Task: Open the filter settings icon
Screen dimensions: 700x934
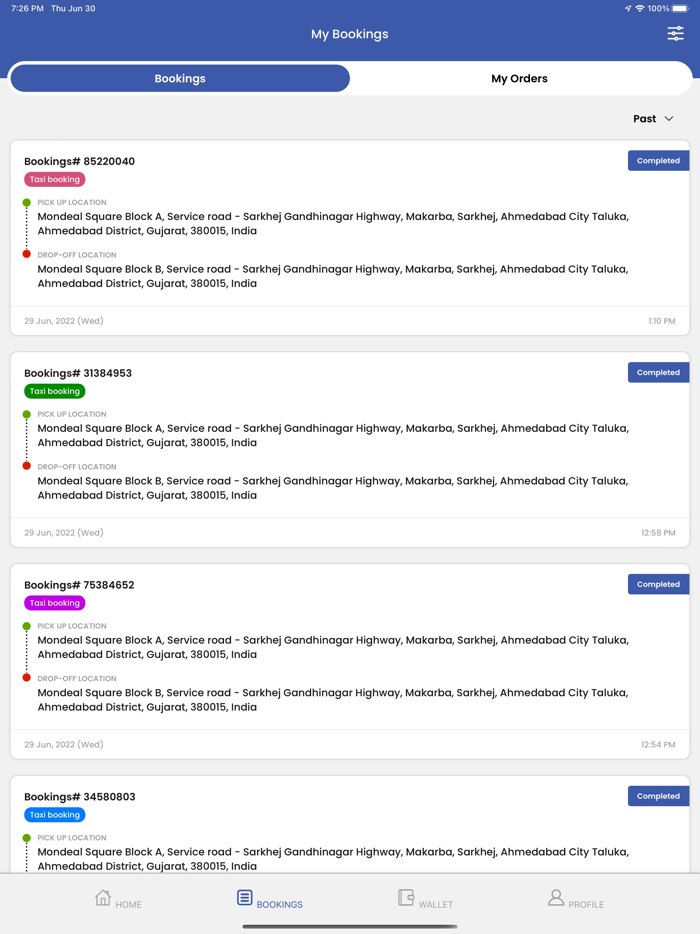Action: tap(676, 34)
